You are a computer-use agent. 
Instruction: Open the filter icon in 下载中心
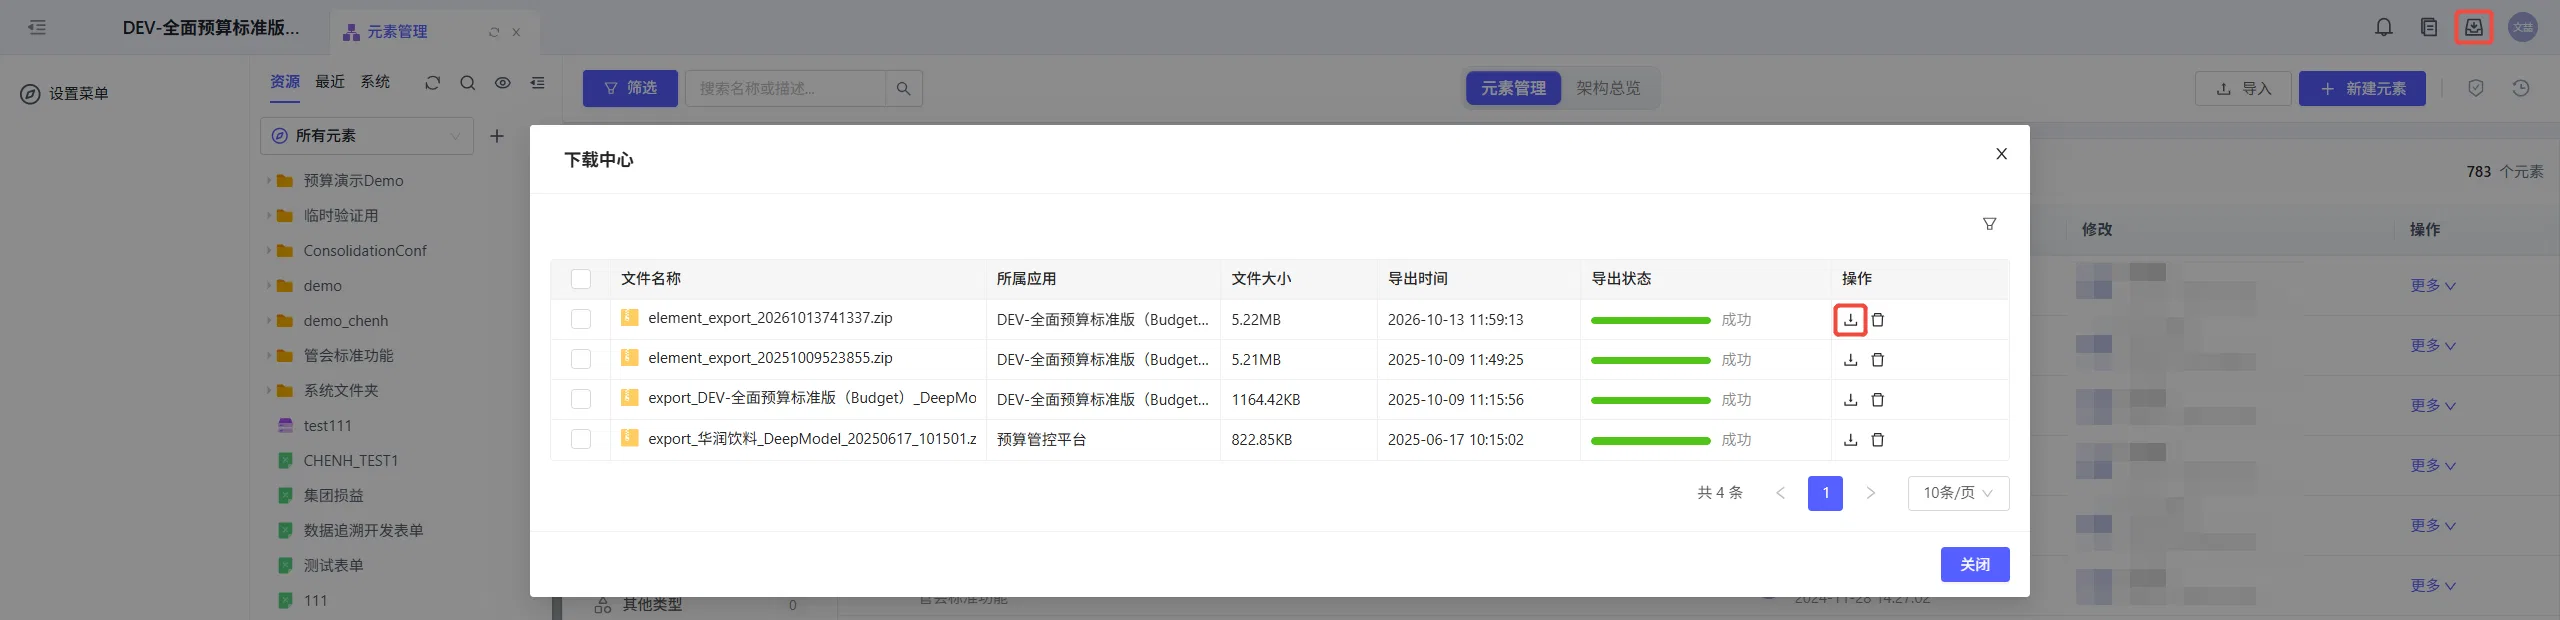(1989, 224)
